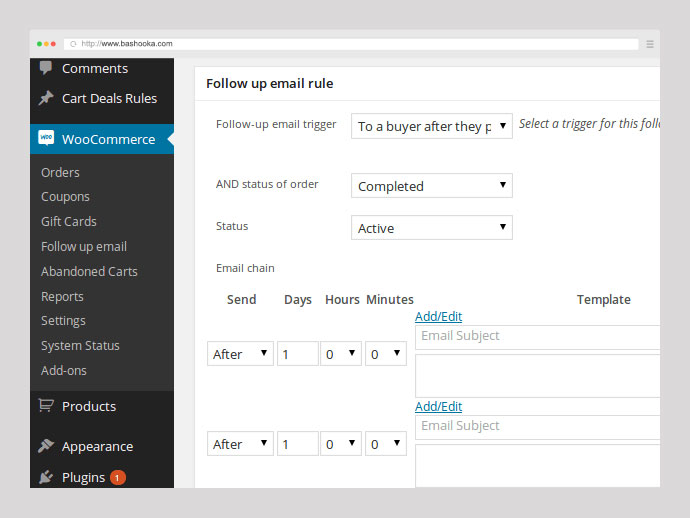Click the green window control dot
Image resolution: width=690 pixels, height=518 pixels.
[x=40, y=44]
